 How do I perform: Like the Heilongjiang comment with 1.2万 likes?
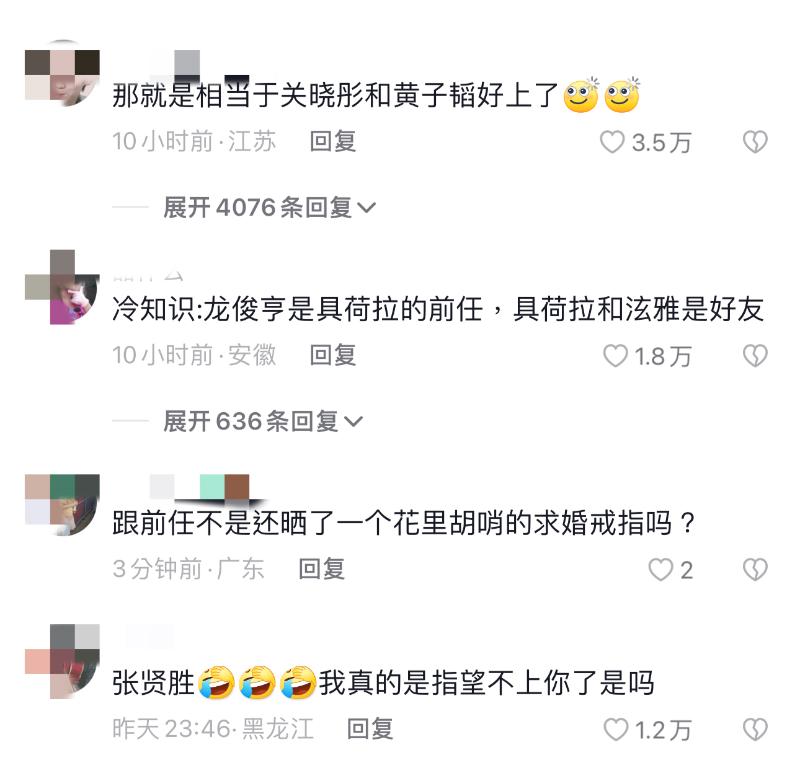pyautogui.click(x=616, y=729)
